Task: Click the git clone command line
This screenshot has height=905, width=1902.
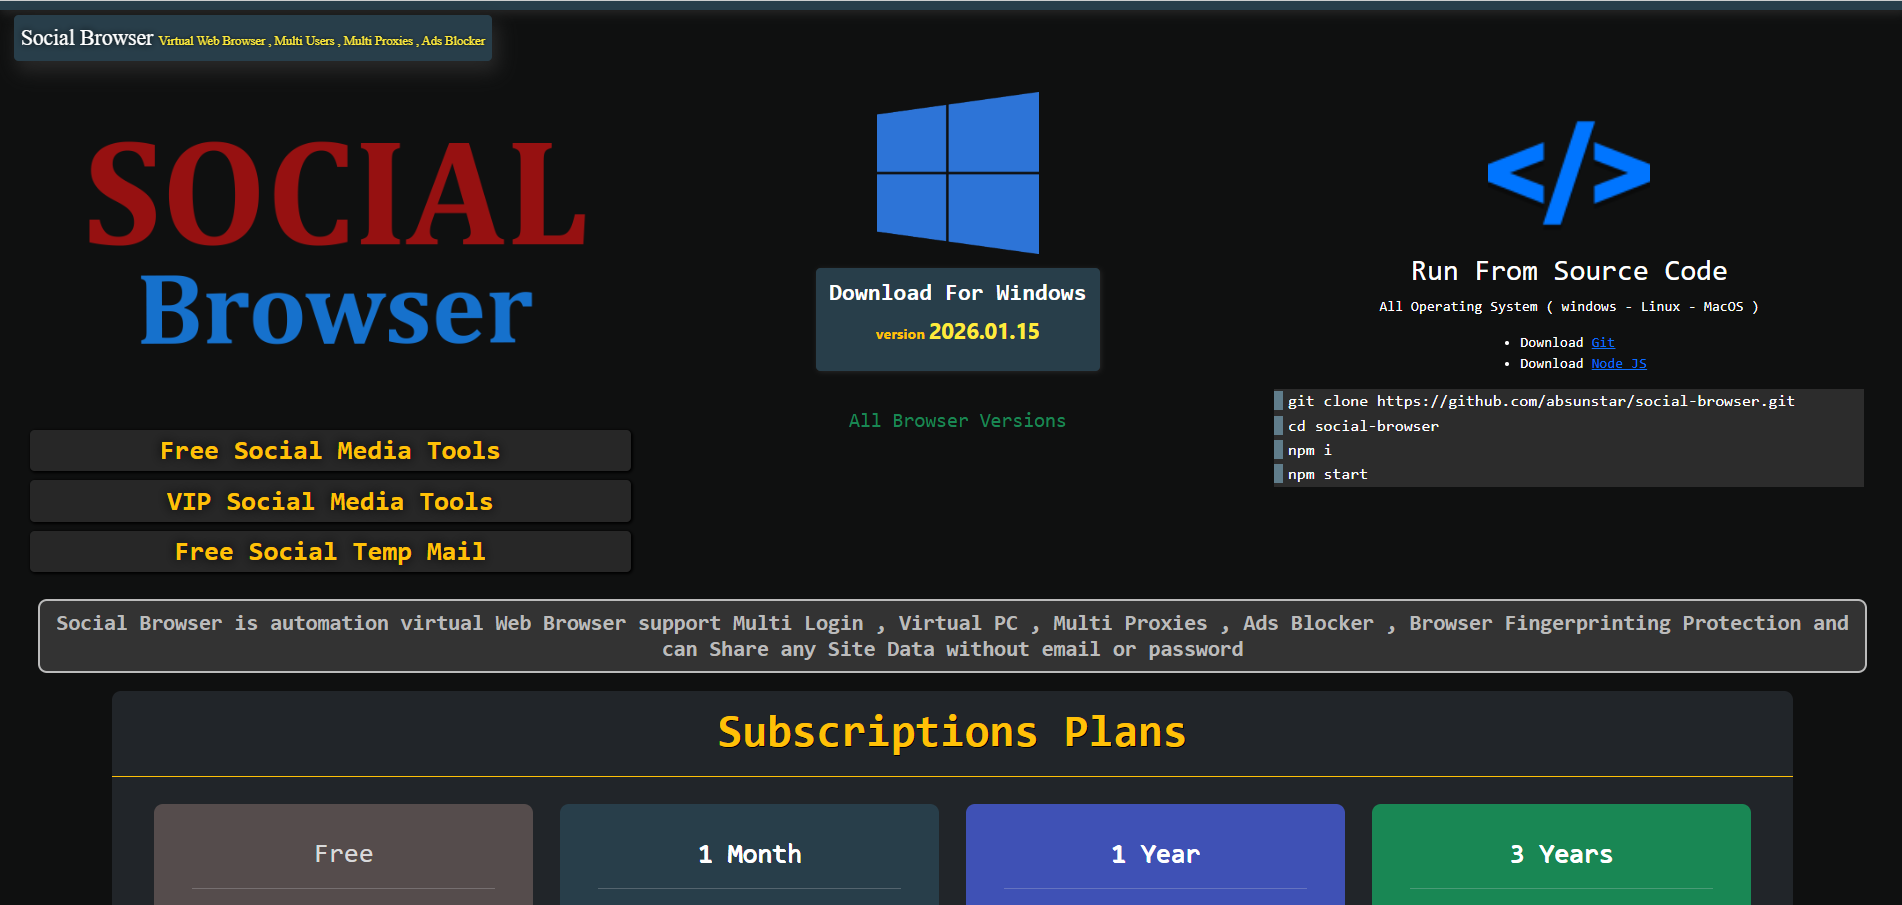Action: [x=1542, y=400]
